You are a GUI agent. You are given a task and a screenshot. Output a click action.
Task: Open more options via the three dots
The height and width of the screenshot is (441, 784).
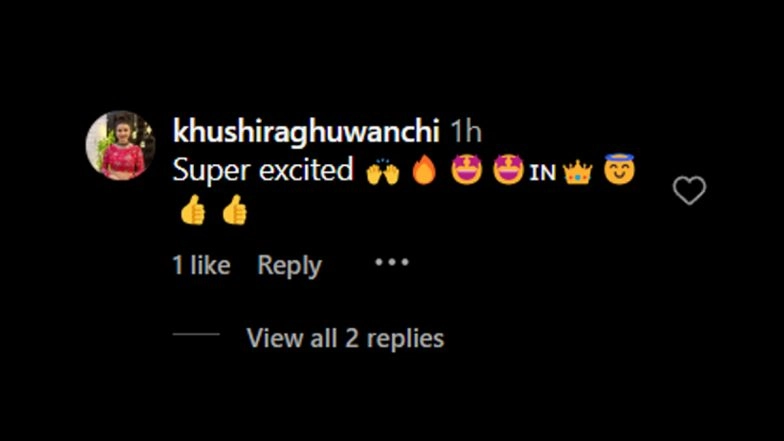392,262
